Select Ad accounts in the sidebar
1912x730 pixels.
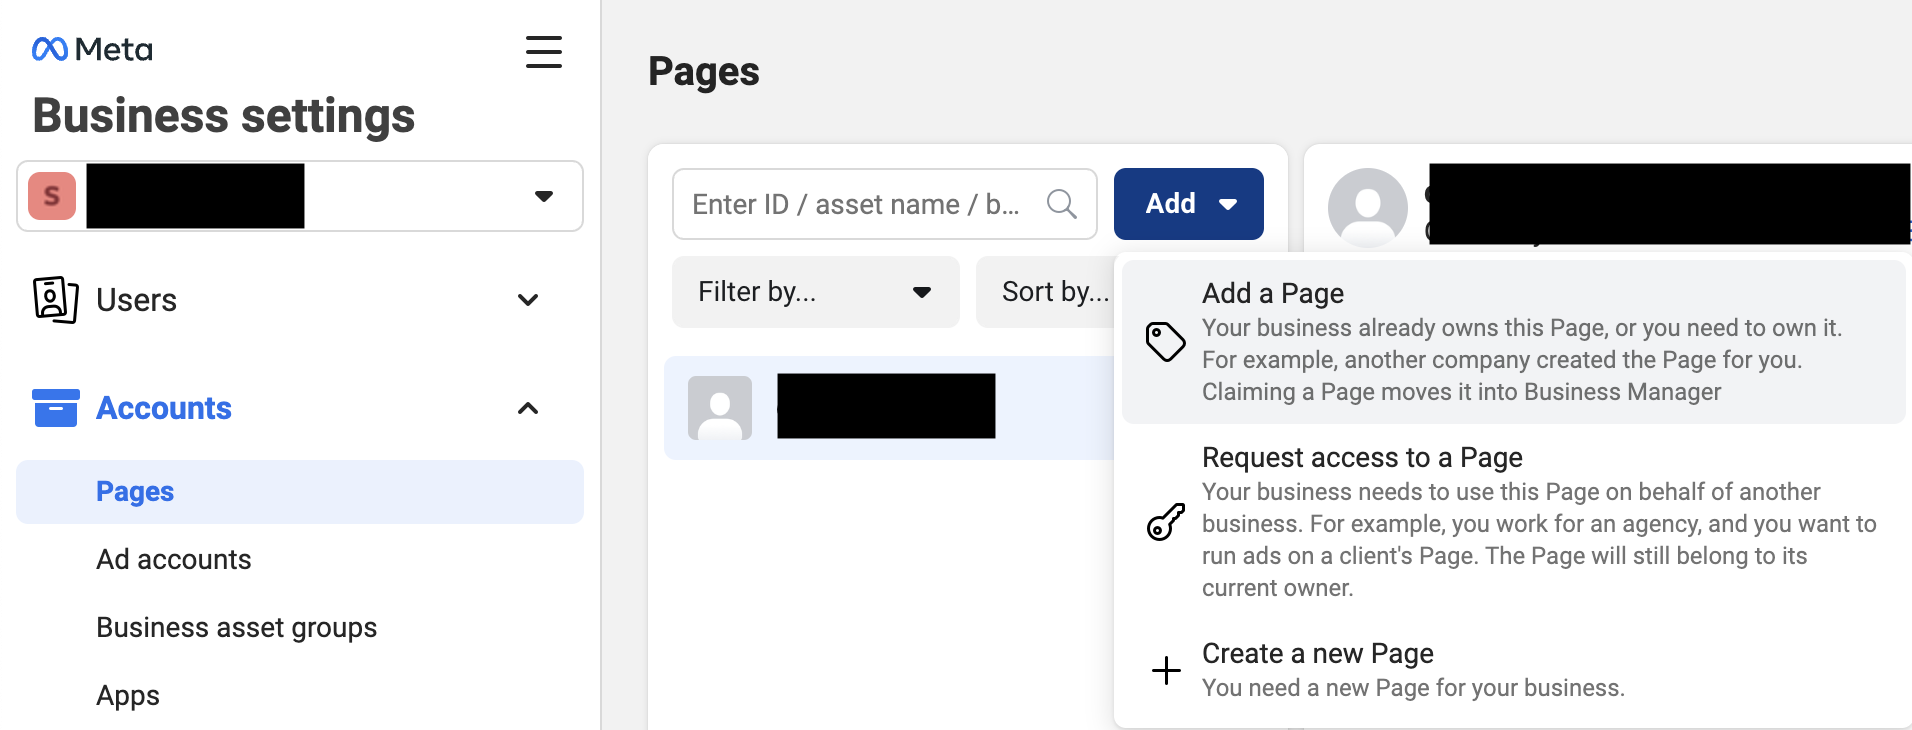[174, 560]
